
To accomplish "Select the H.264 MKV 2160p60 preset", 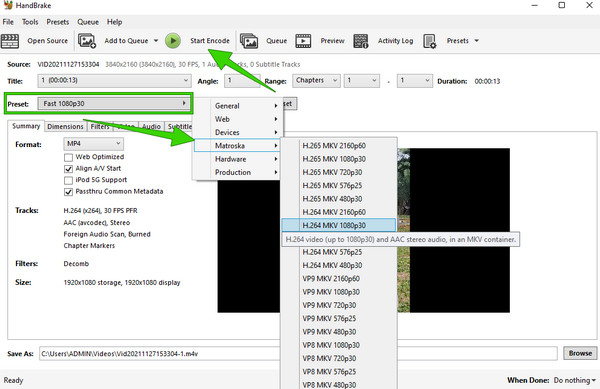I will point(339,212).
